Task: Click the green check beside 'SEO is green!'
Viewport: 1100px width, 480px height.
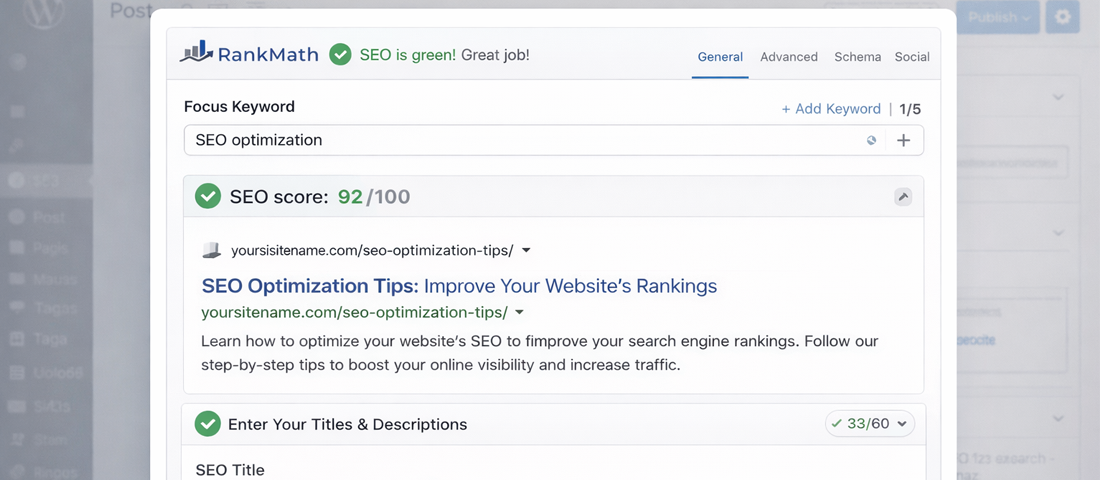Action: 340,54
